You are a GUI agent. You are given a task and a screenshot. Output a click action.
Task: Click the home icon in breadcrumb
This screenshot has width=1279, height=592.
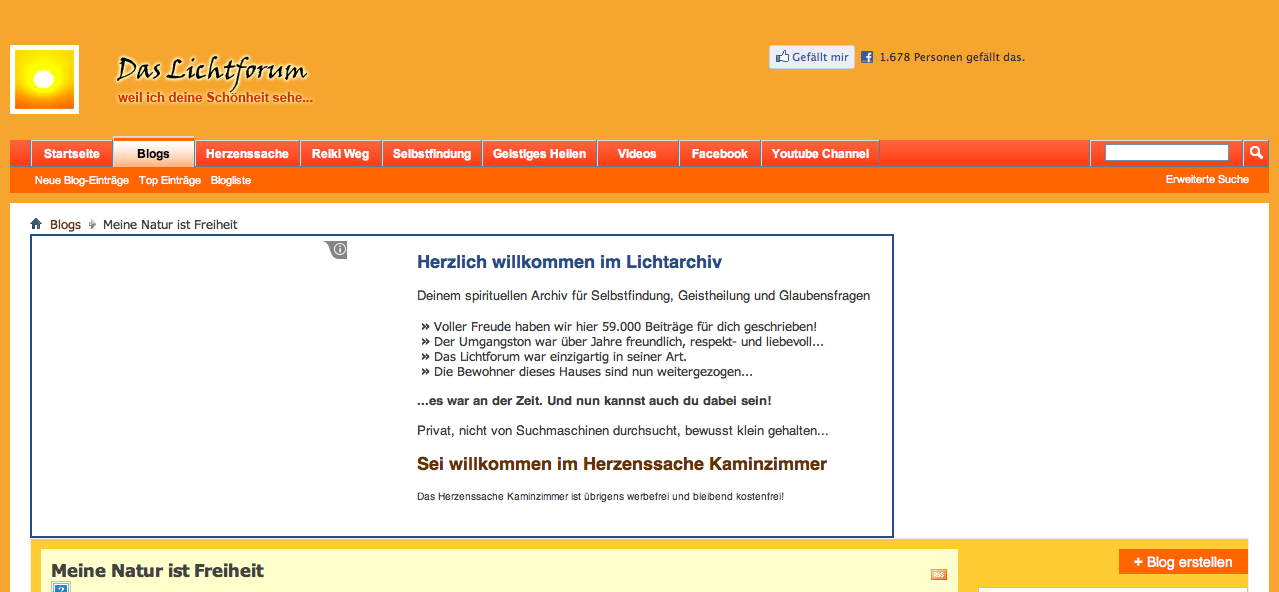click(x=36, y=224)
